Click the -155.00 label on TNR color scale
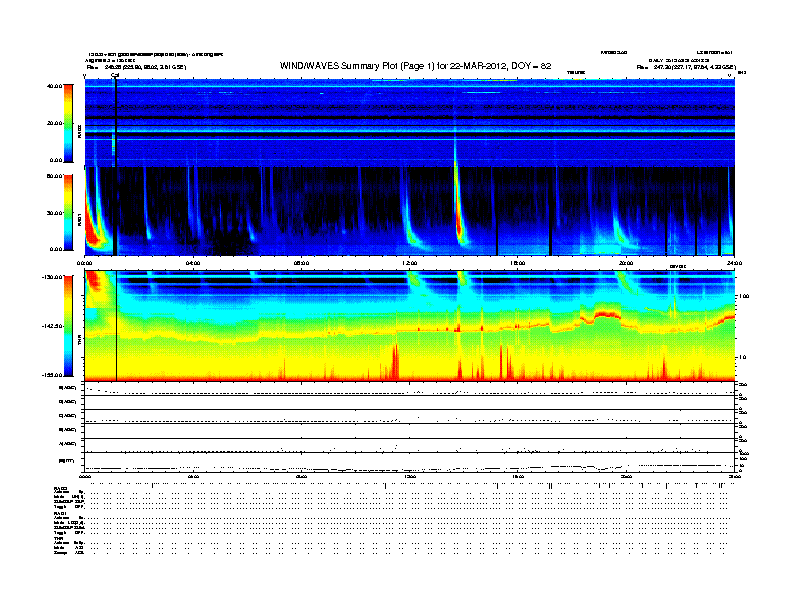Viewport: 792px width, 612px height. tap(52, 375)
